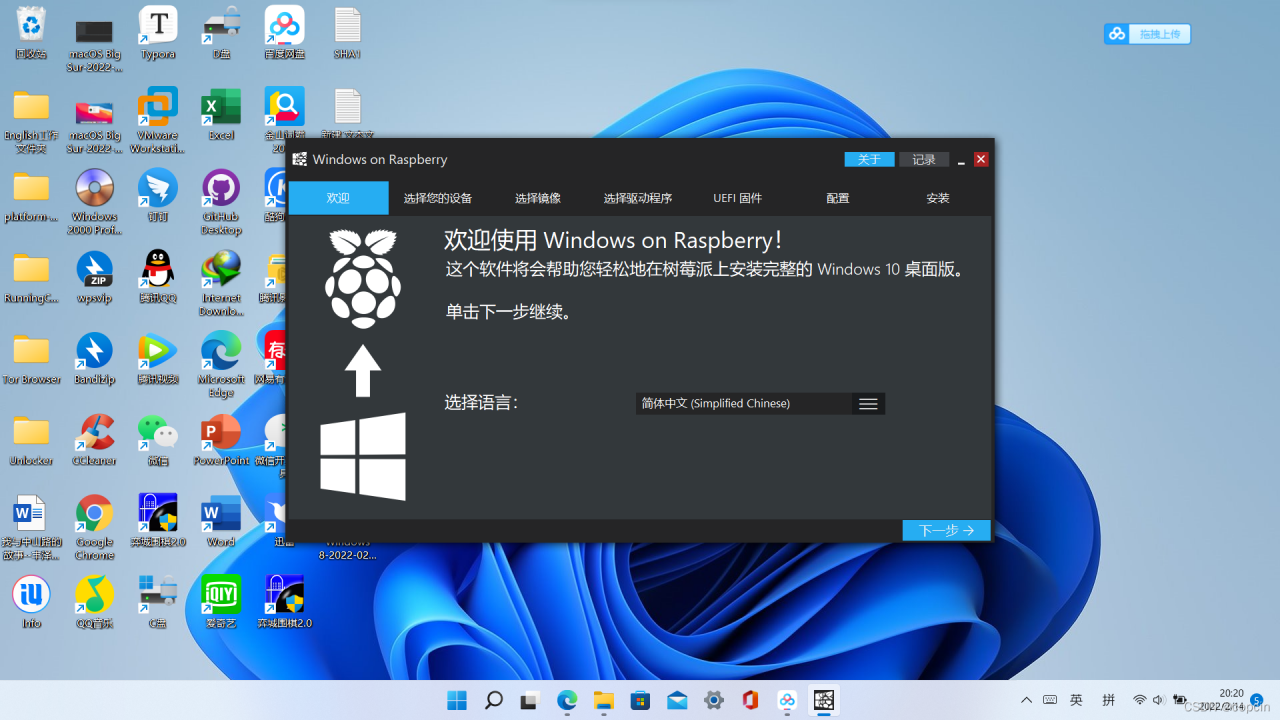
Task: Open Internet Download Manager shortcut
Action: coord(221,283)
